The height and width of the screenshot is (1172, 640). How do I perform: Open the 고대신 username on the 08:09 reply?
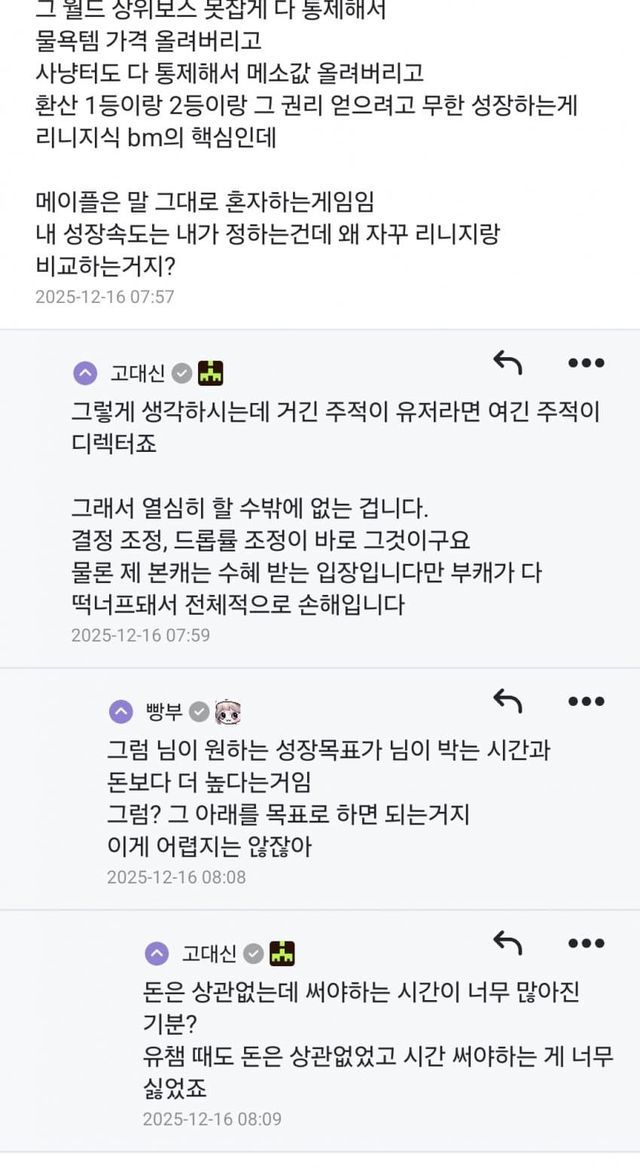(x=208, y=953)
